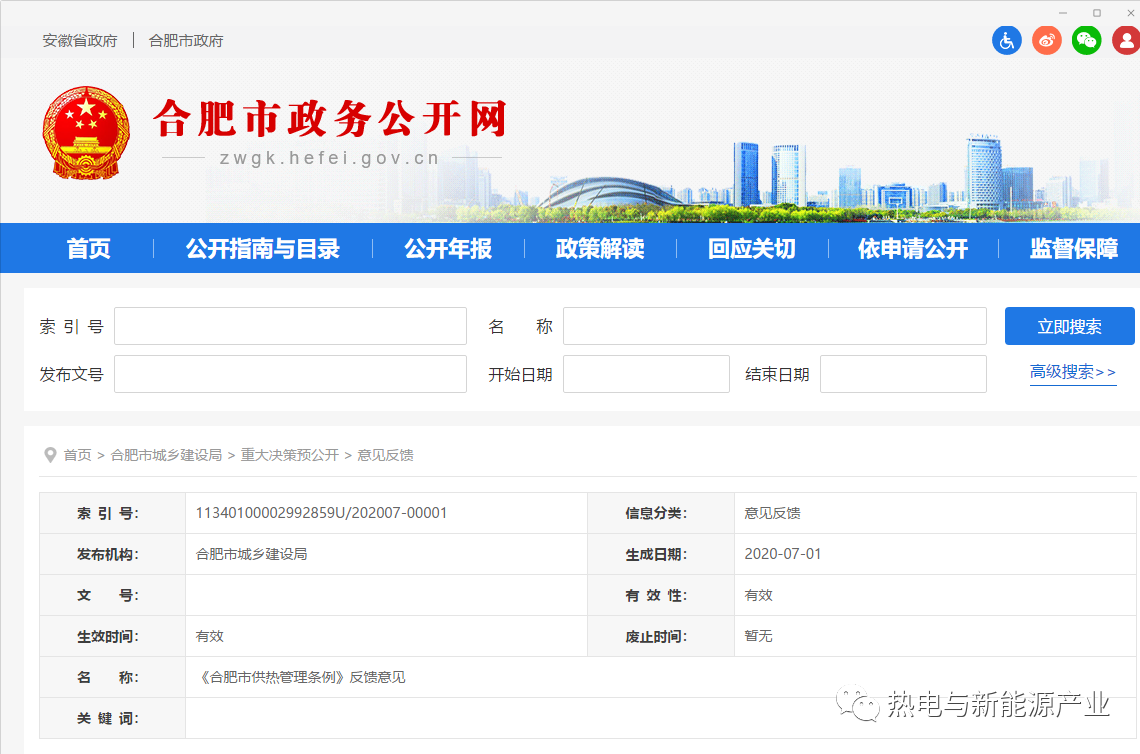Focus the 发布文号 input field
Screen dimensions: 1140x754
(290, 374)
